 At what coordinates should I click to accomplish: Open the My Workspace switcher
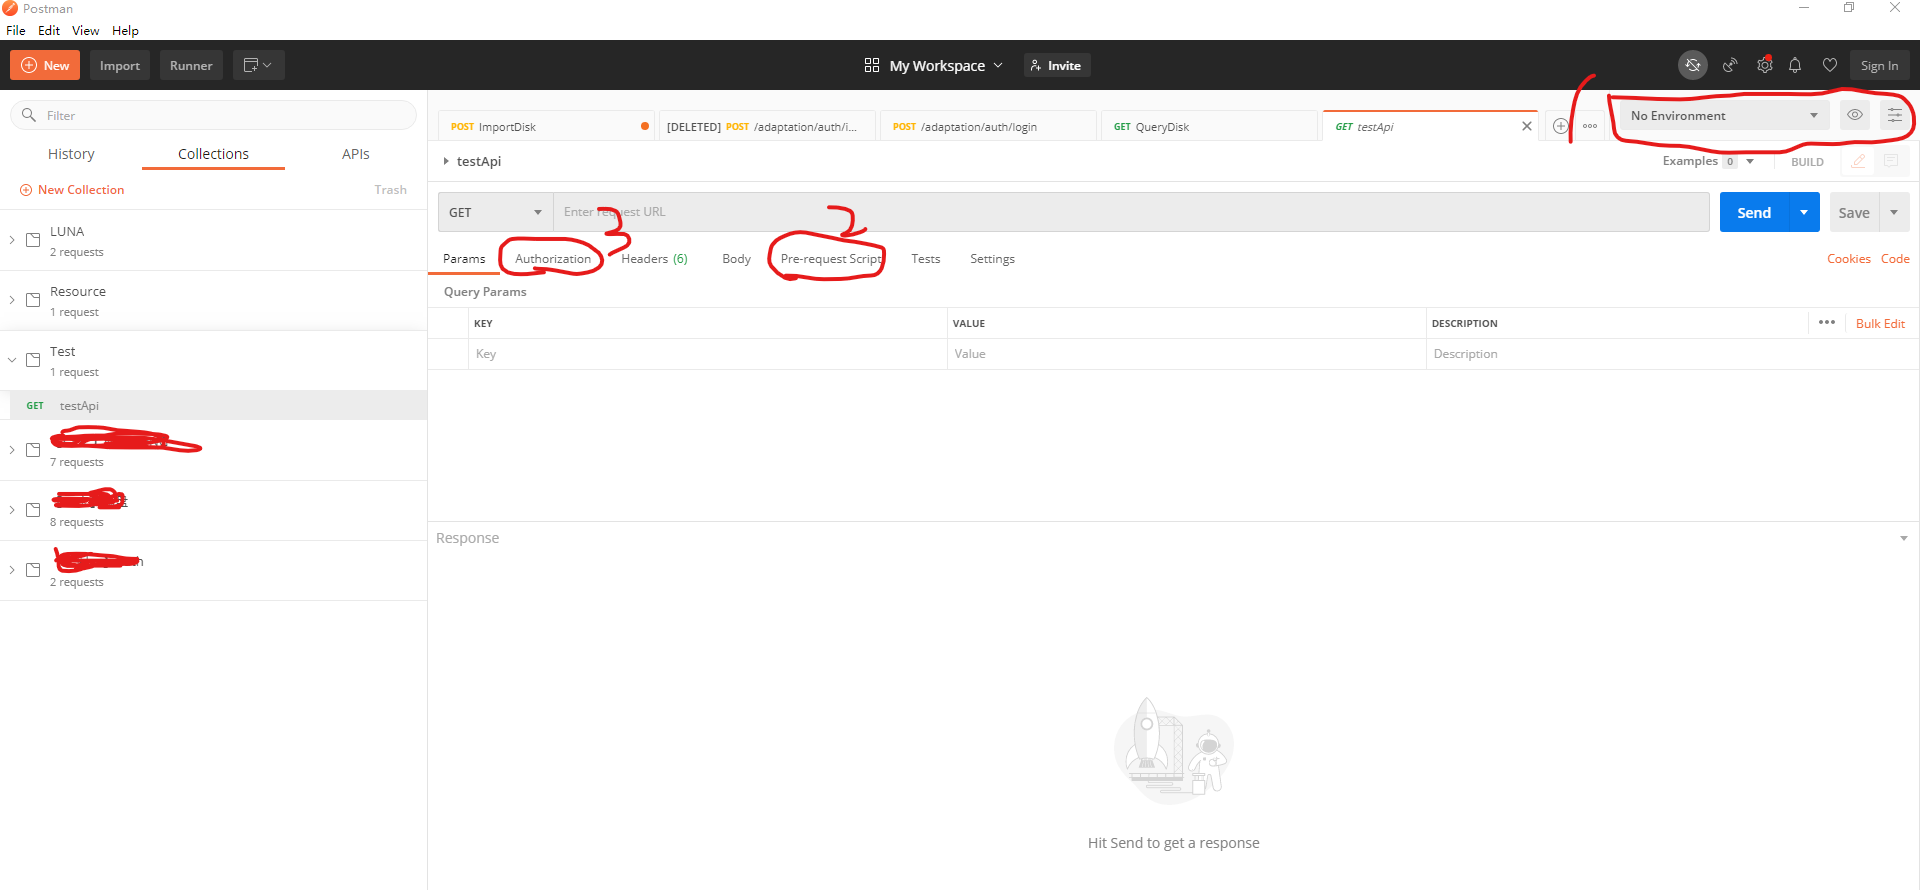point(933,65)
